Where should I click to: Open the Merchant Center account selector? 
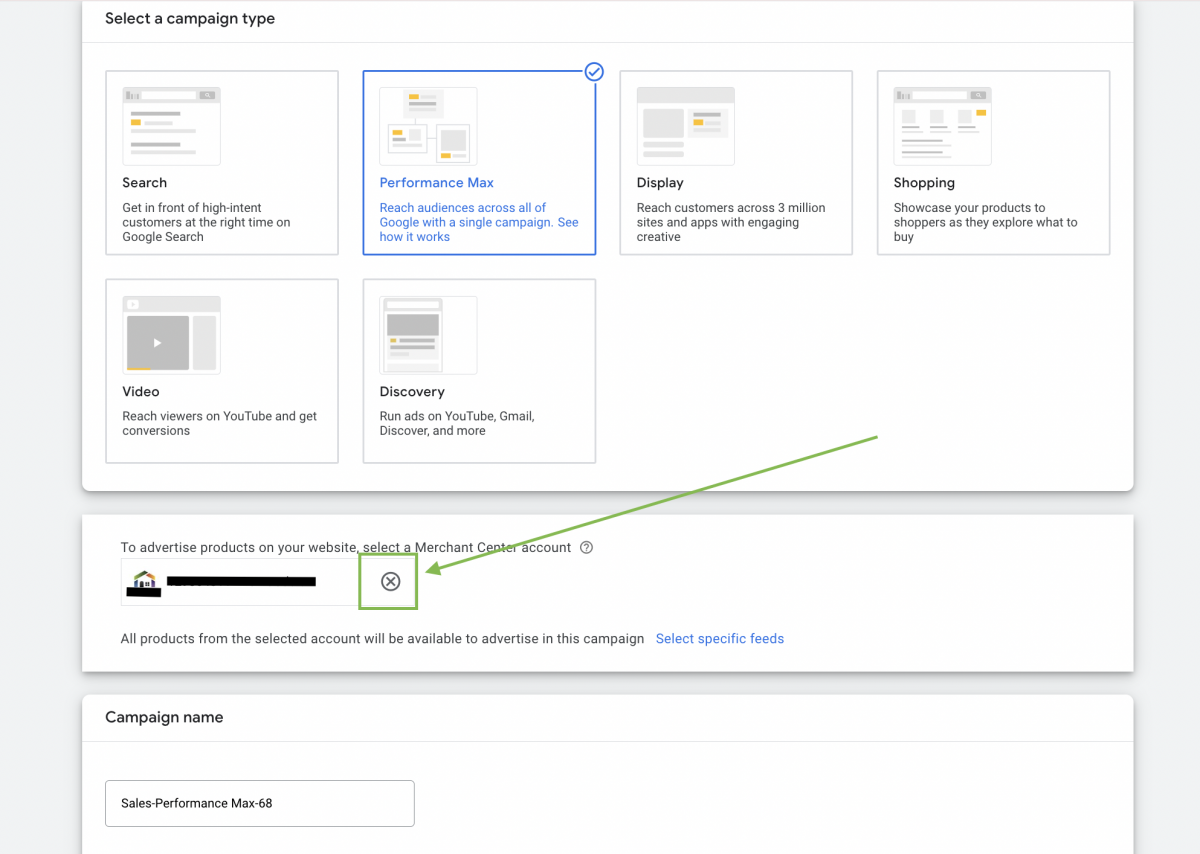[x=240, y=582]
